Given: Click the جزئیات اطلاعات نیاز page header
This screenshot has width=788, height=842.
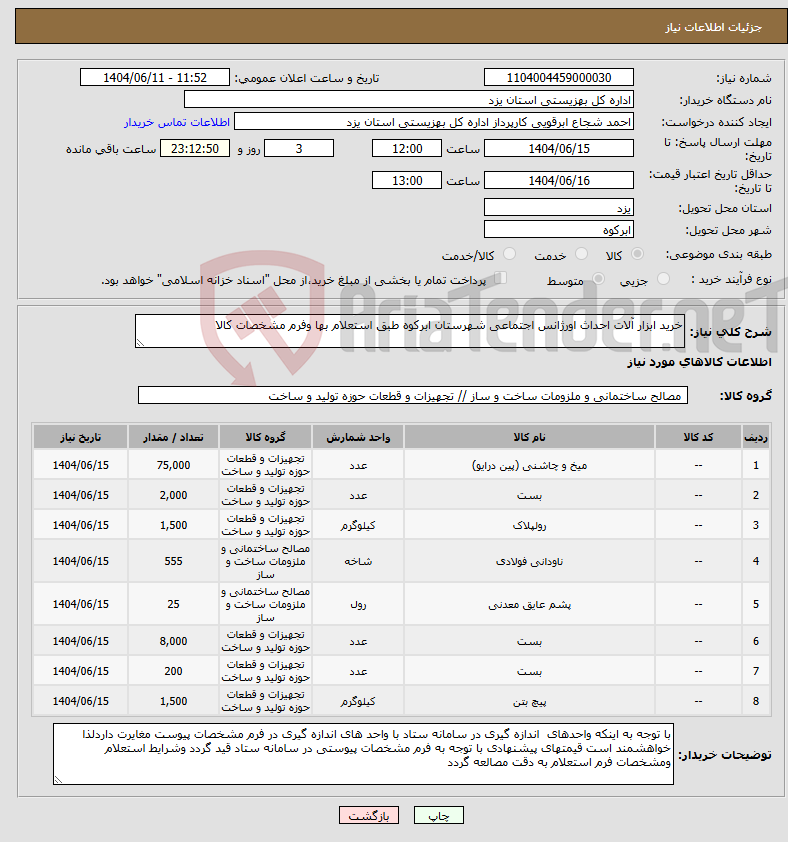Looking at the screenshot, I should point(713,27).
